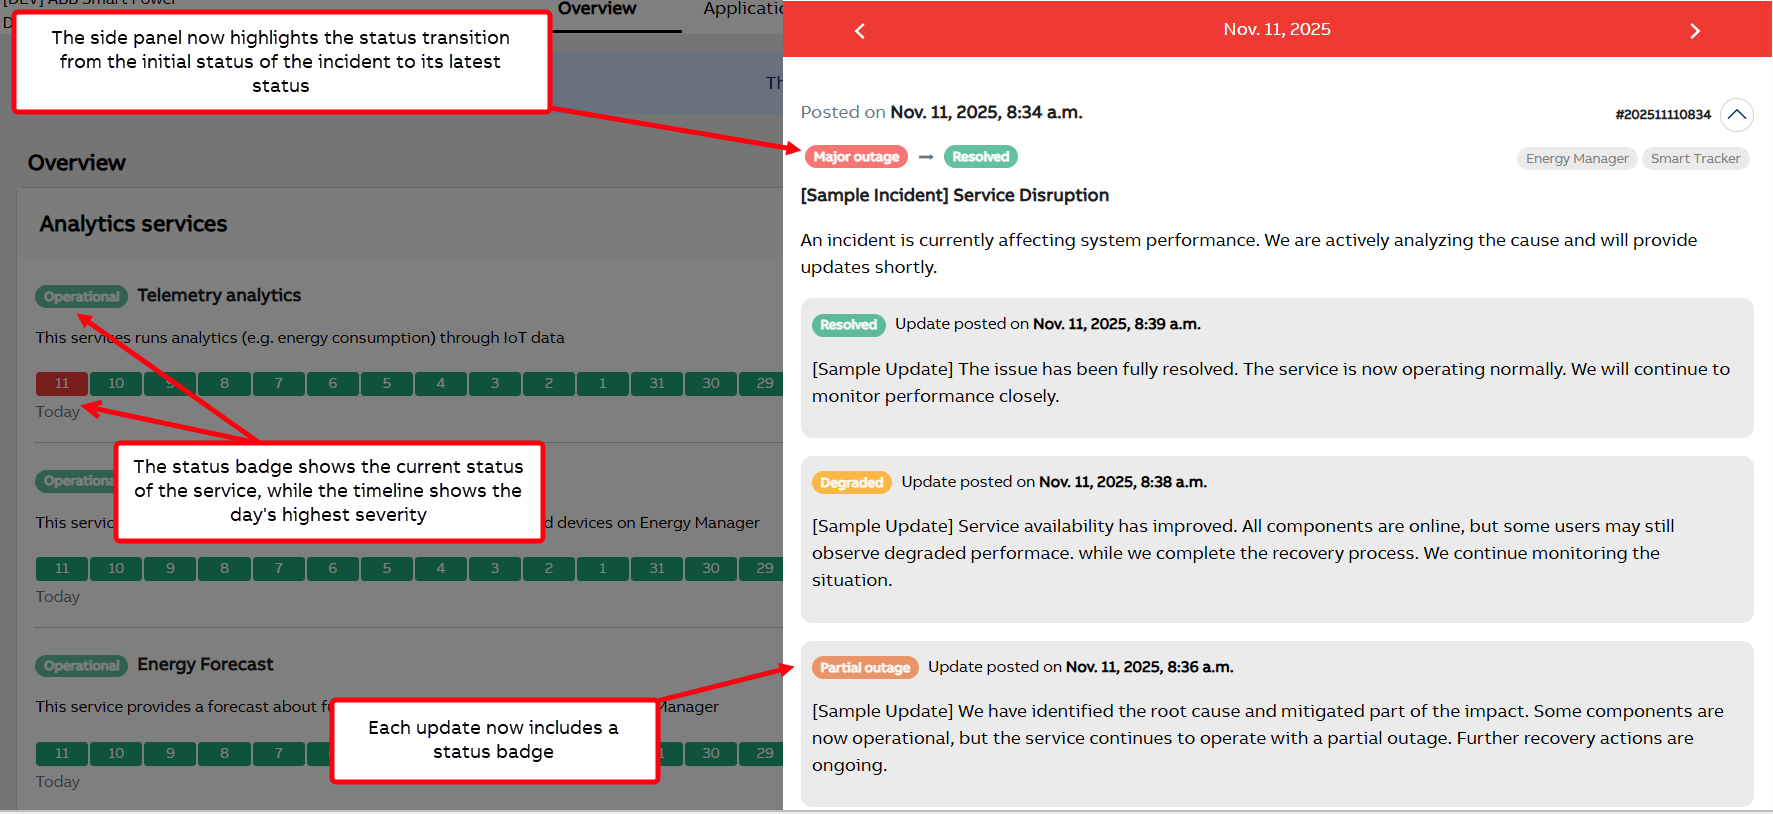
Task: Select day 10 in Telemetry analytics timeline
Action: click(116, 384)
